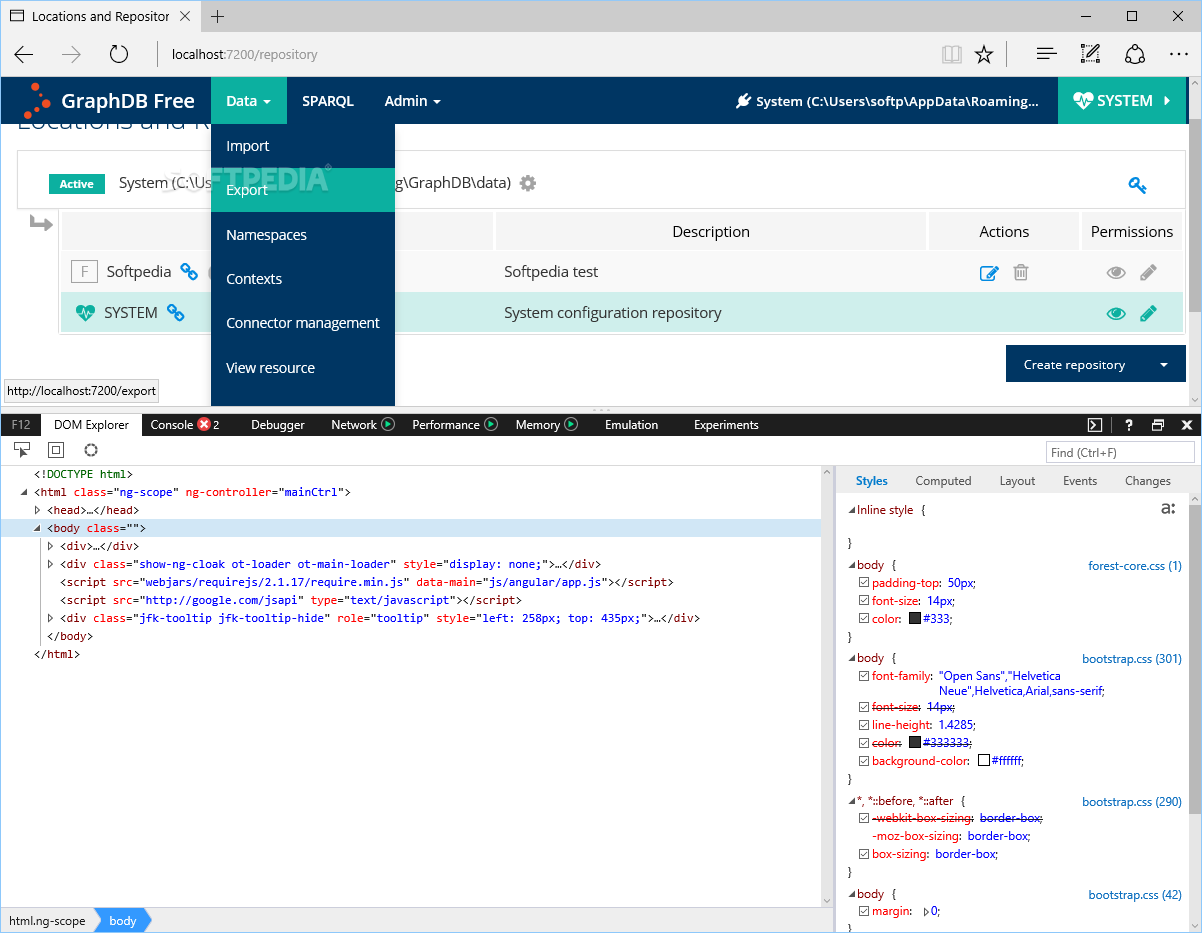Open Create repository dropdown arrow
Screen dimensions: 1202x933
1164,365
